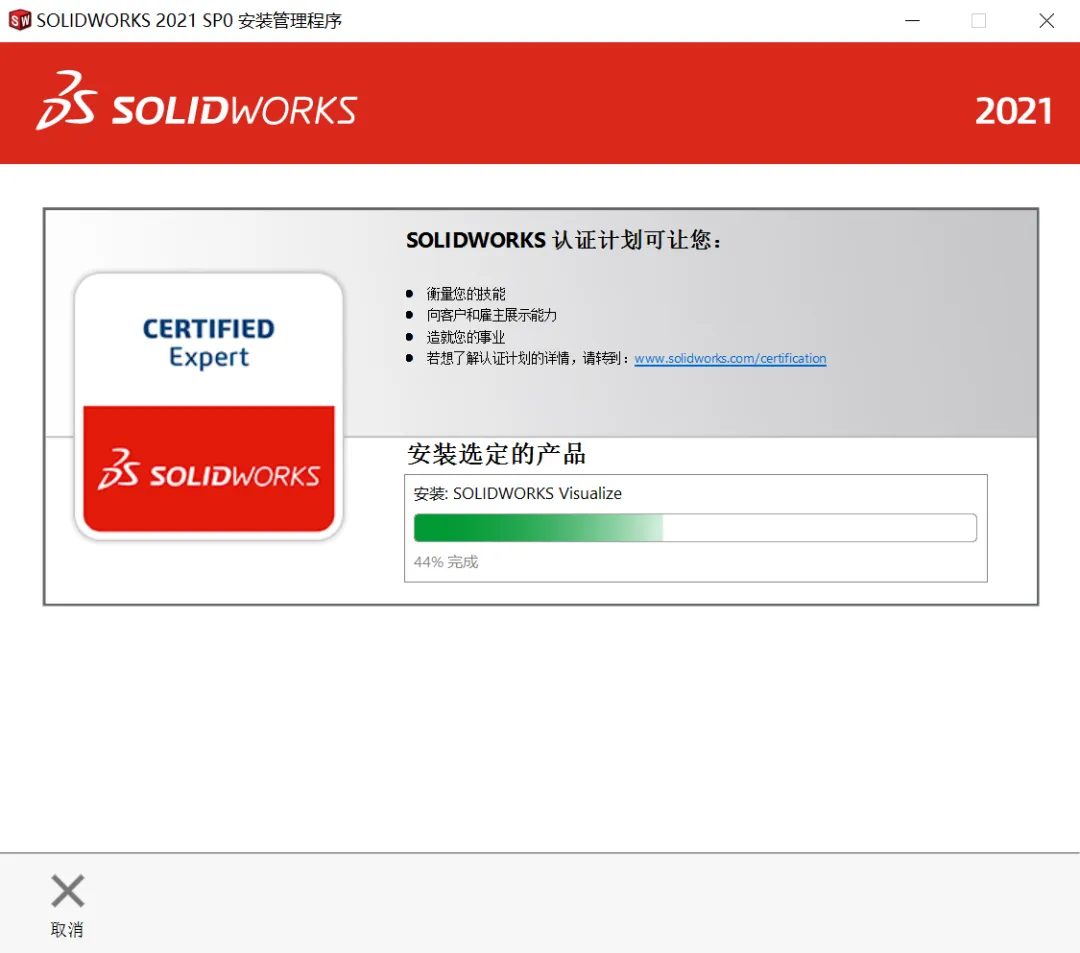Click the '向客户和雇主展示能力' bullet text
1080x953 pixels.
pyautogui.click(x=491, y=315)
